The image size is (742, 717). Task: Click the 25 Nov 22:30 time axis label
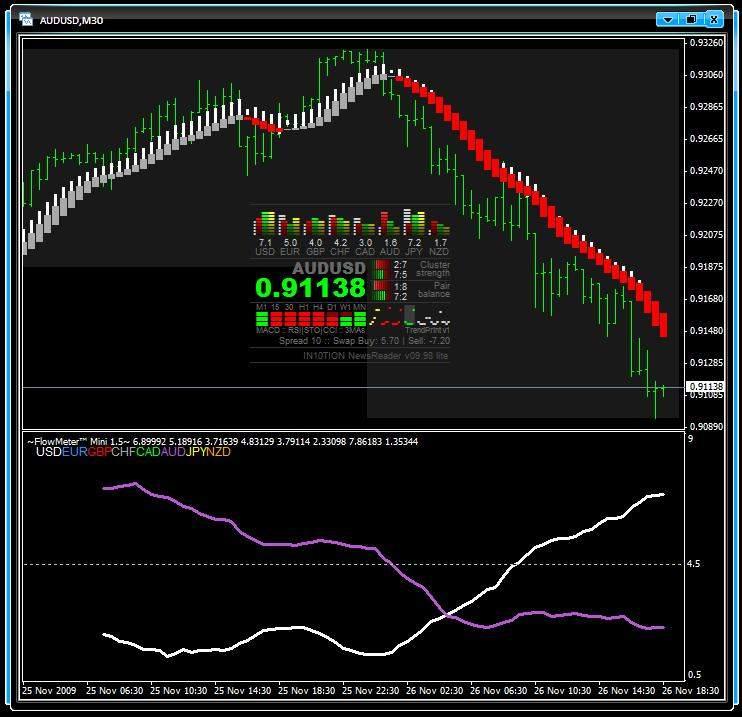371,690
